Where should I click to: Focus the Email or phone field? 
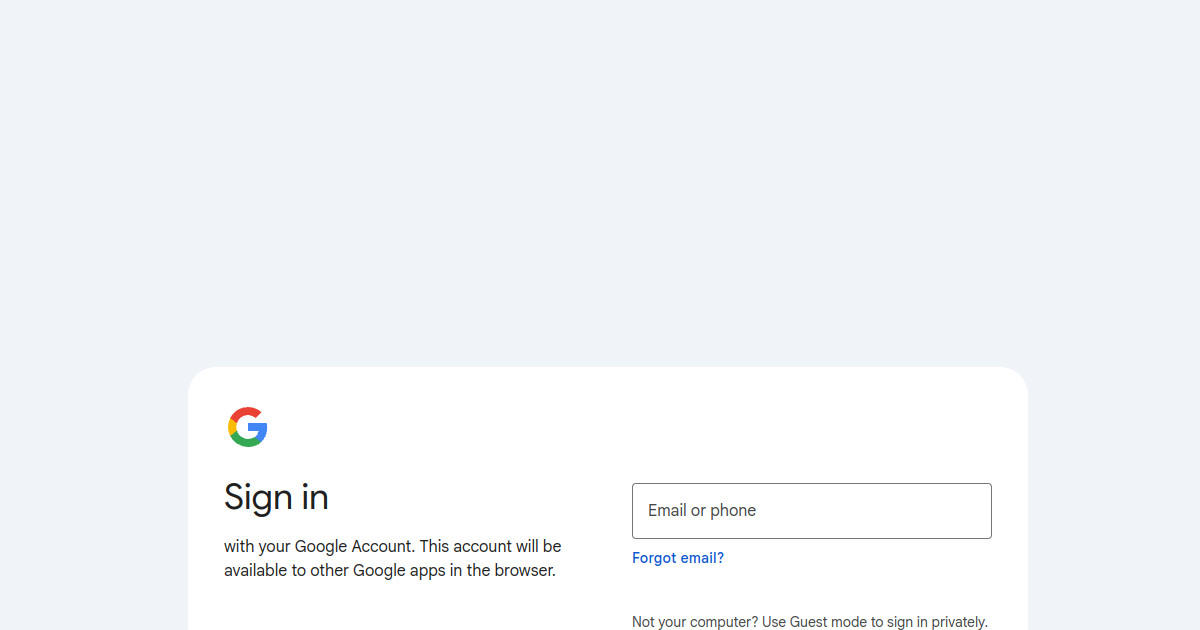[812, 511]
